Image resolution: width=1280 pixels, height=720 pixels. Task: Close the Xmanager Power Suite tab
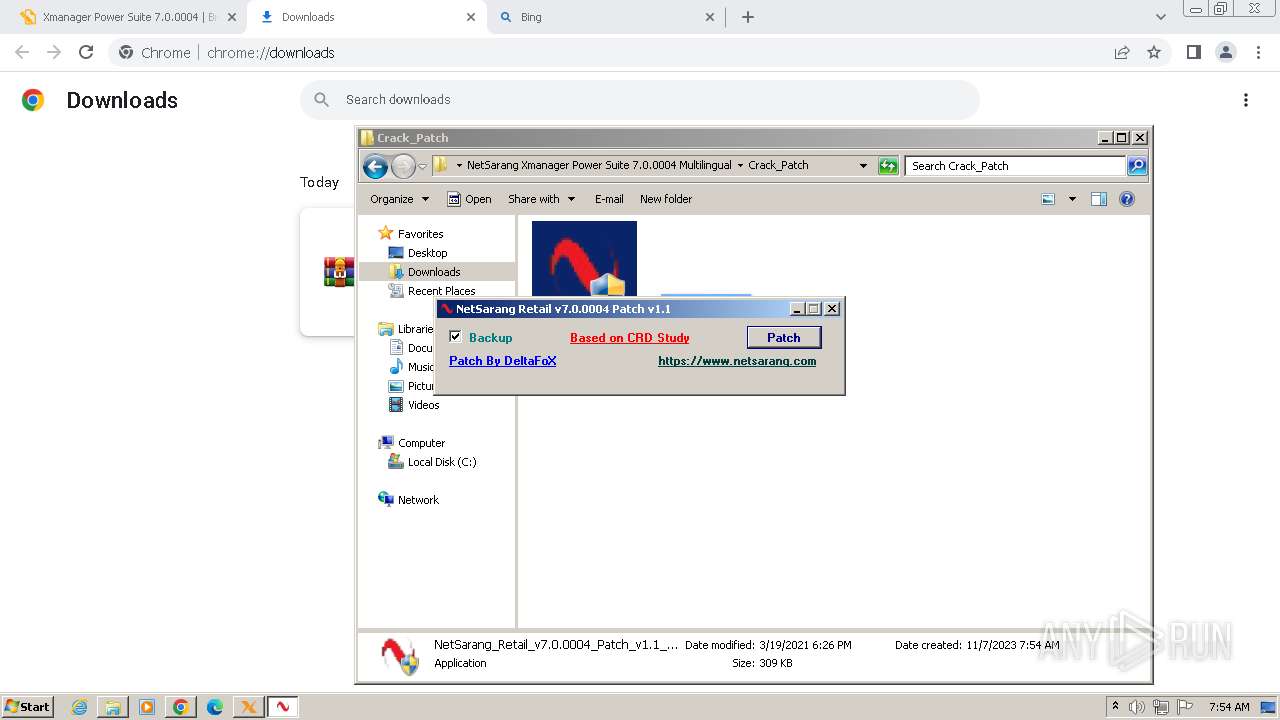tap(232, 17)
